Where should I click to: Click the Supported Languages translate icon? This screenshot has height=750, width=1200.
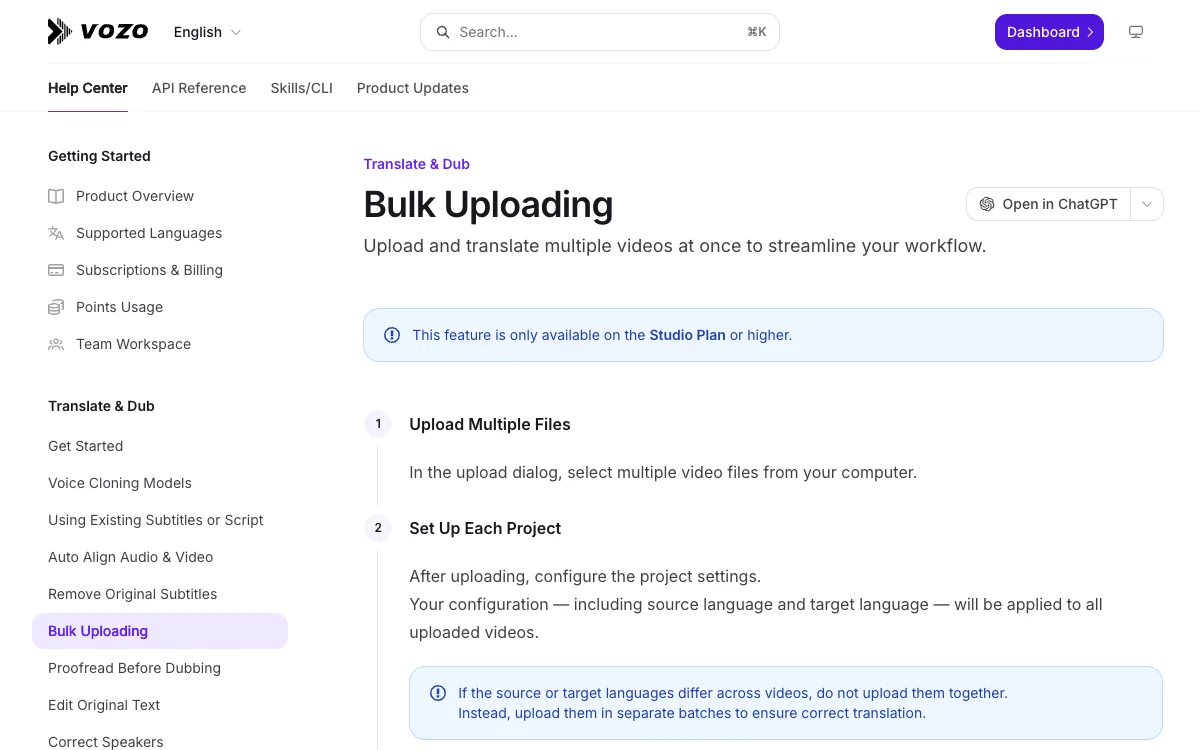click(56, 233)
